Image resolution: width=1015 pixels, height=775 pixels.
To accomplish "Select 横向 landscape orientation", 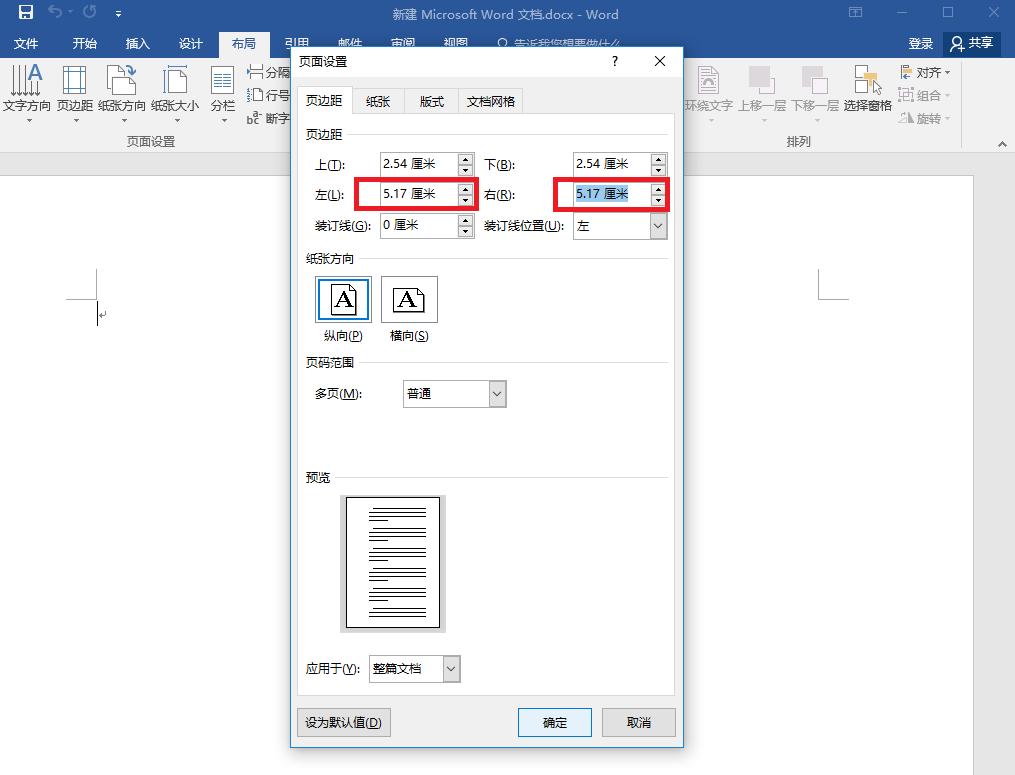I will coord(409,299).
